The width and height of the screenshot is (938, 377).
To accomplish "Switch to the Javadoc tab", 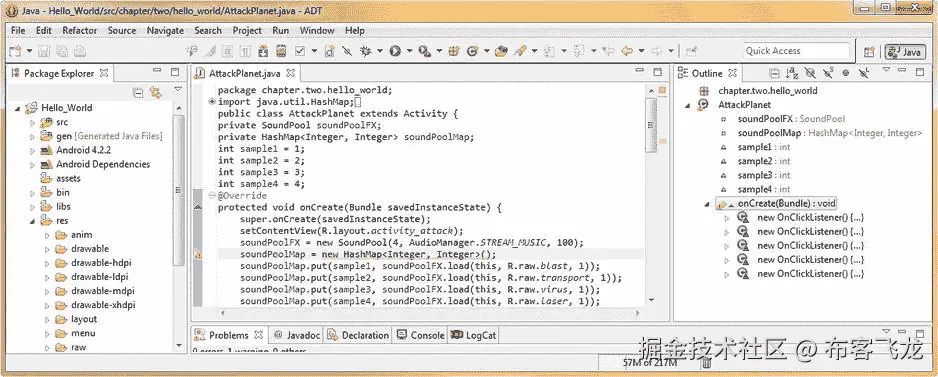I will point(297,335).
